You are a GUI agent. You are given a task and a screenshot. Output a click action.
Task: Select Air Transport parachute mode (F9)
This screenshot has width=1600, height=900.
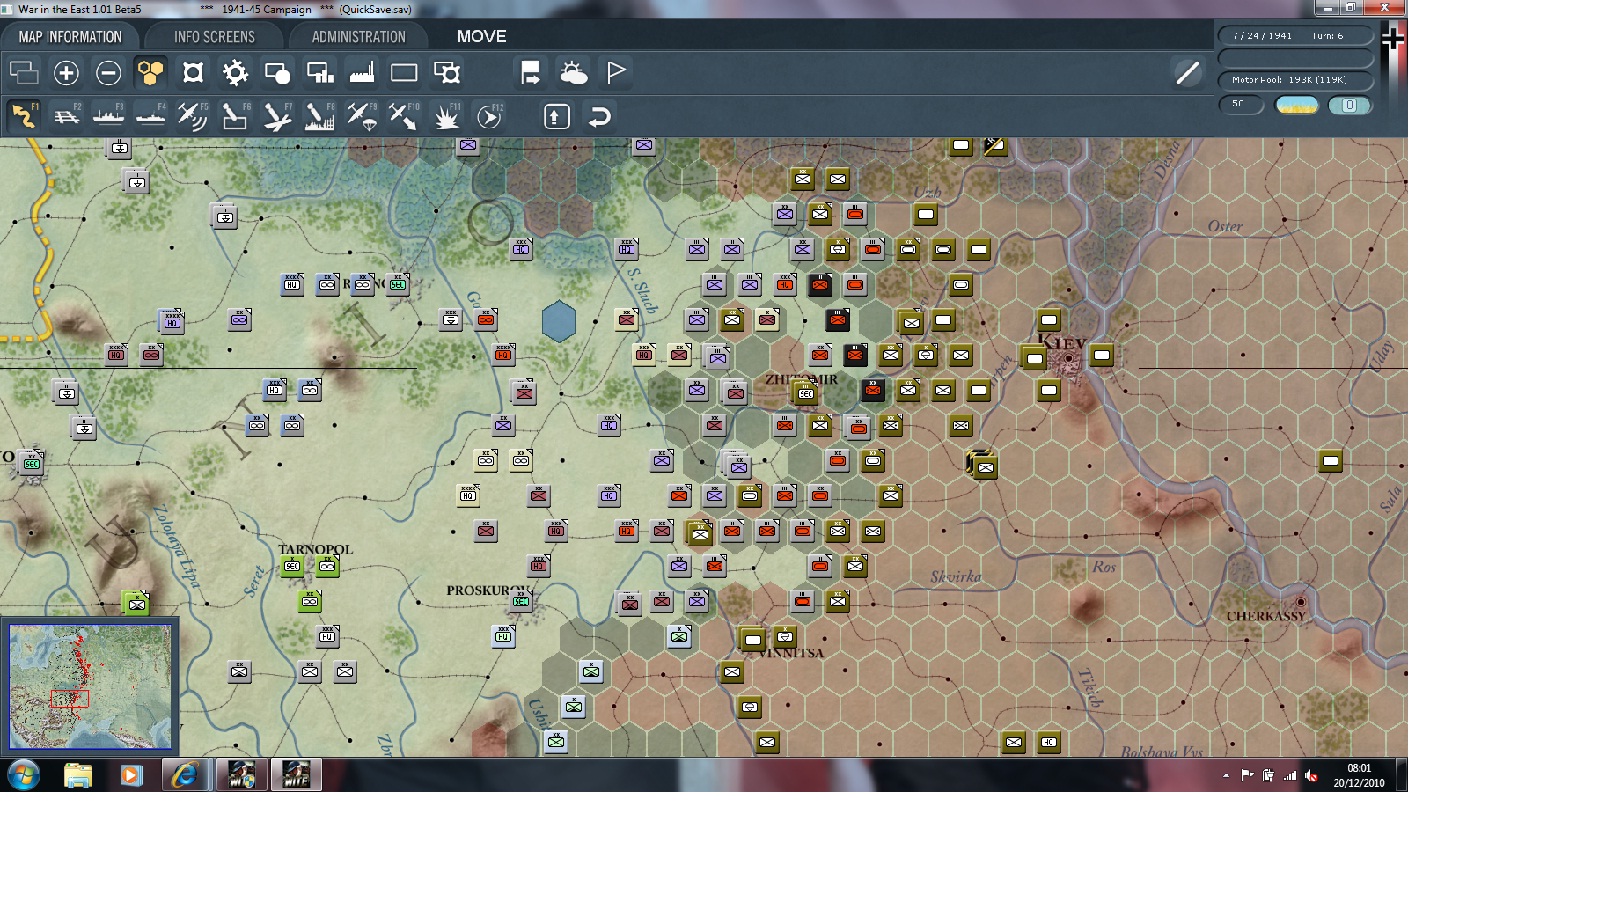[362, 116]
